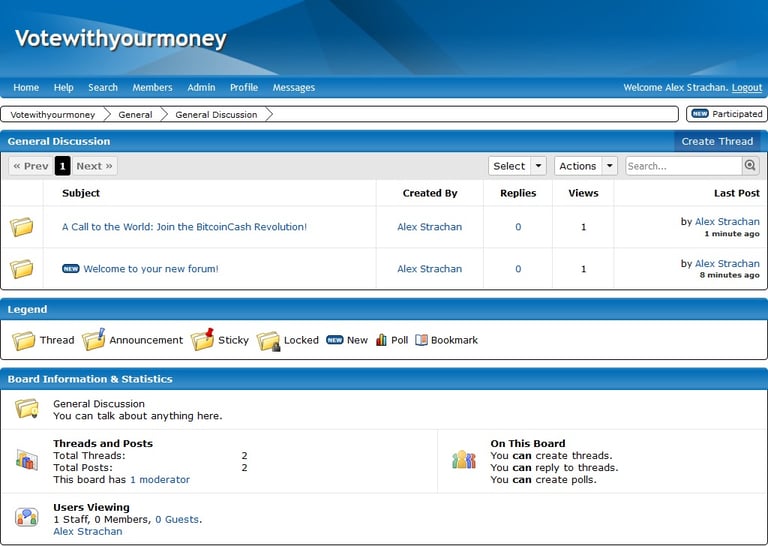Open Help from the navigation bar
This screenshot has height=546, width=768.
[64, 87]
